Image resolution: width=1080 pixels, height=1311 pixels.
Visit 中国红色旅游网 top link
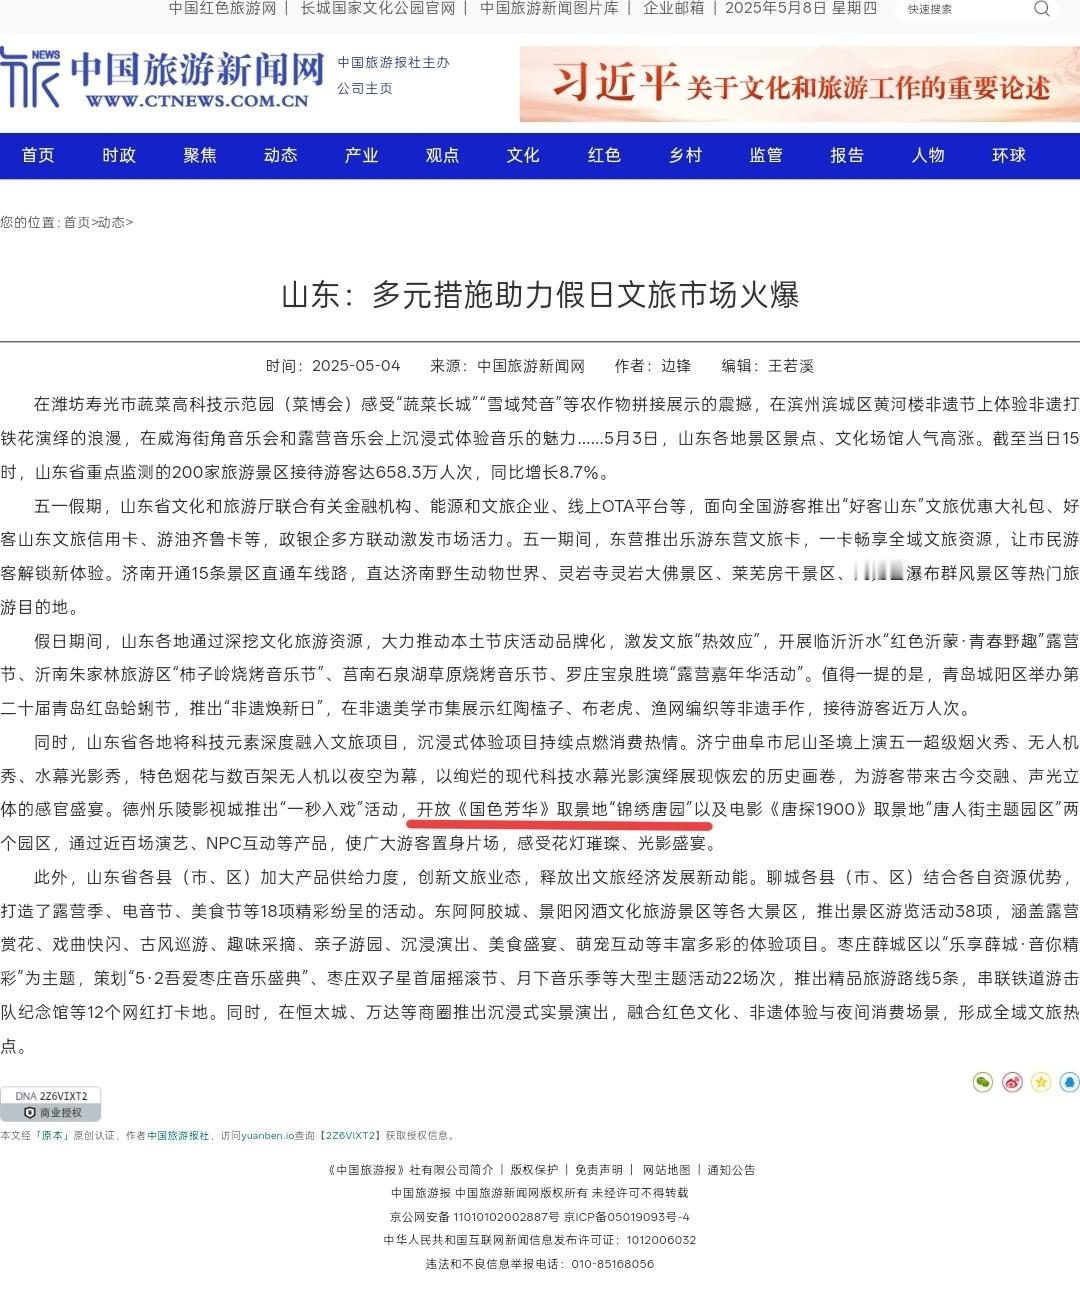pos(222,8)
